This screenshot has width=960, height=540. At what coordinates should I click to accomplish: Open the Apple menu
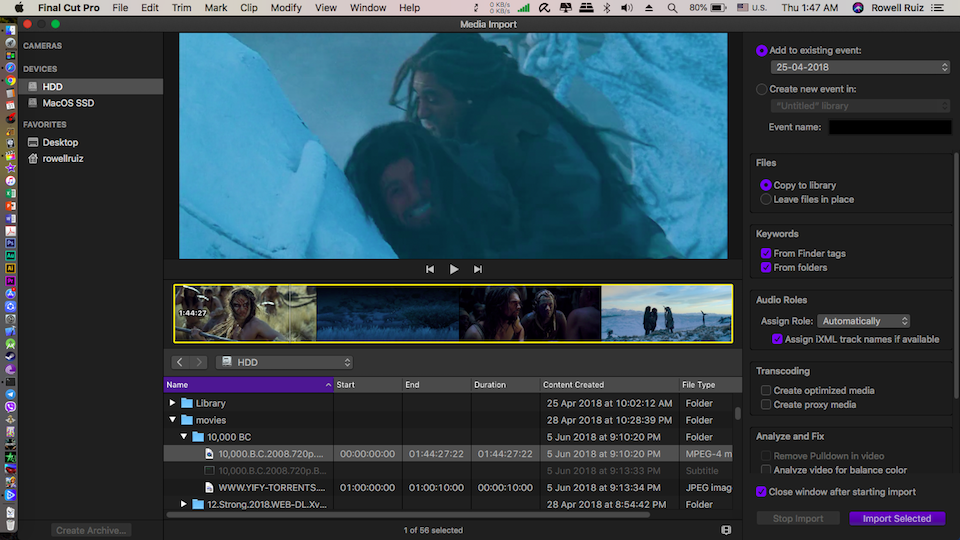click(19, 8)
